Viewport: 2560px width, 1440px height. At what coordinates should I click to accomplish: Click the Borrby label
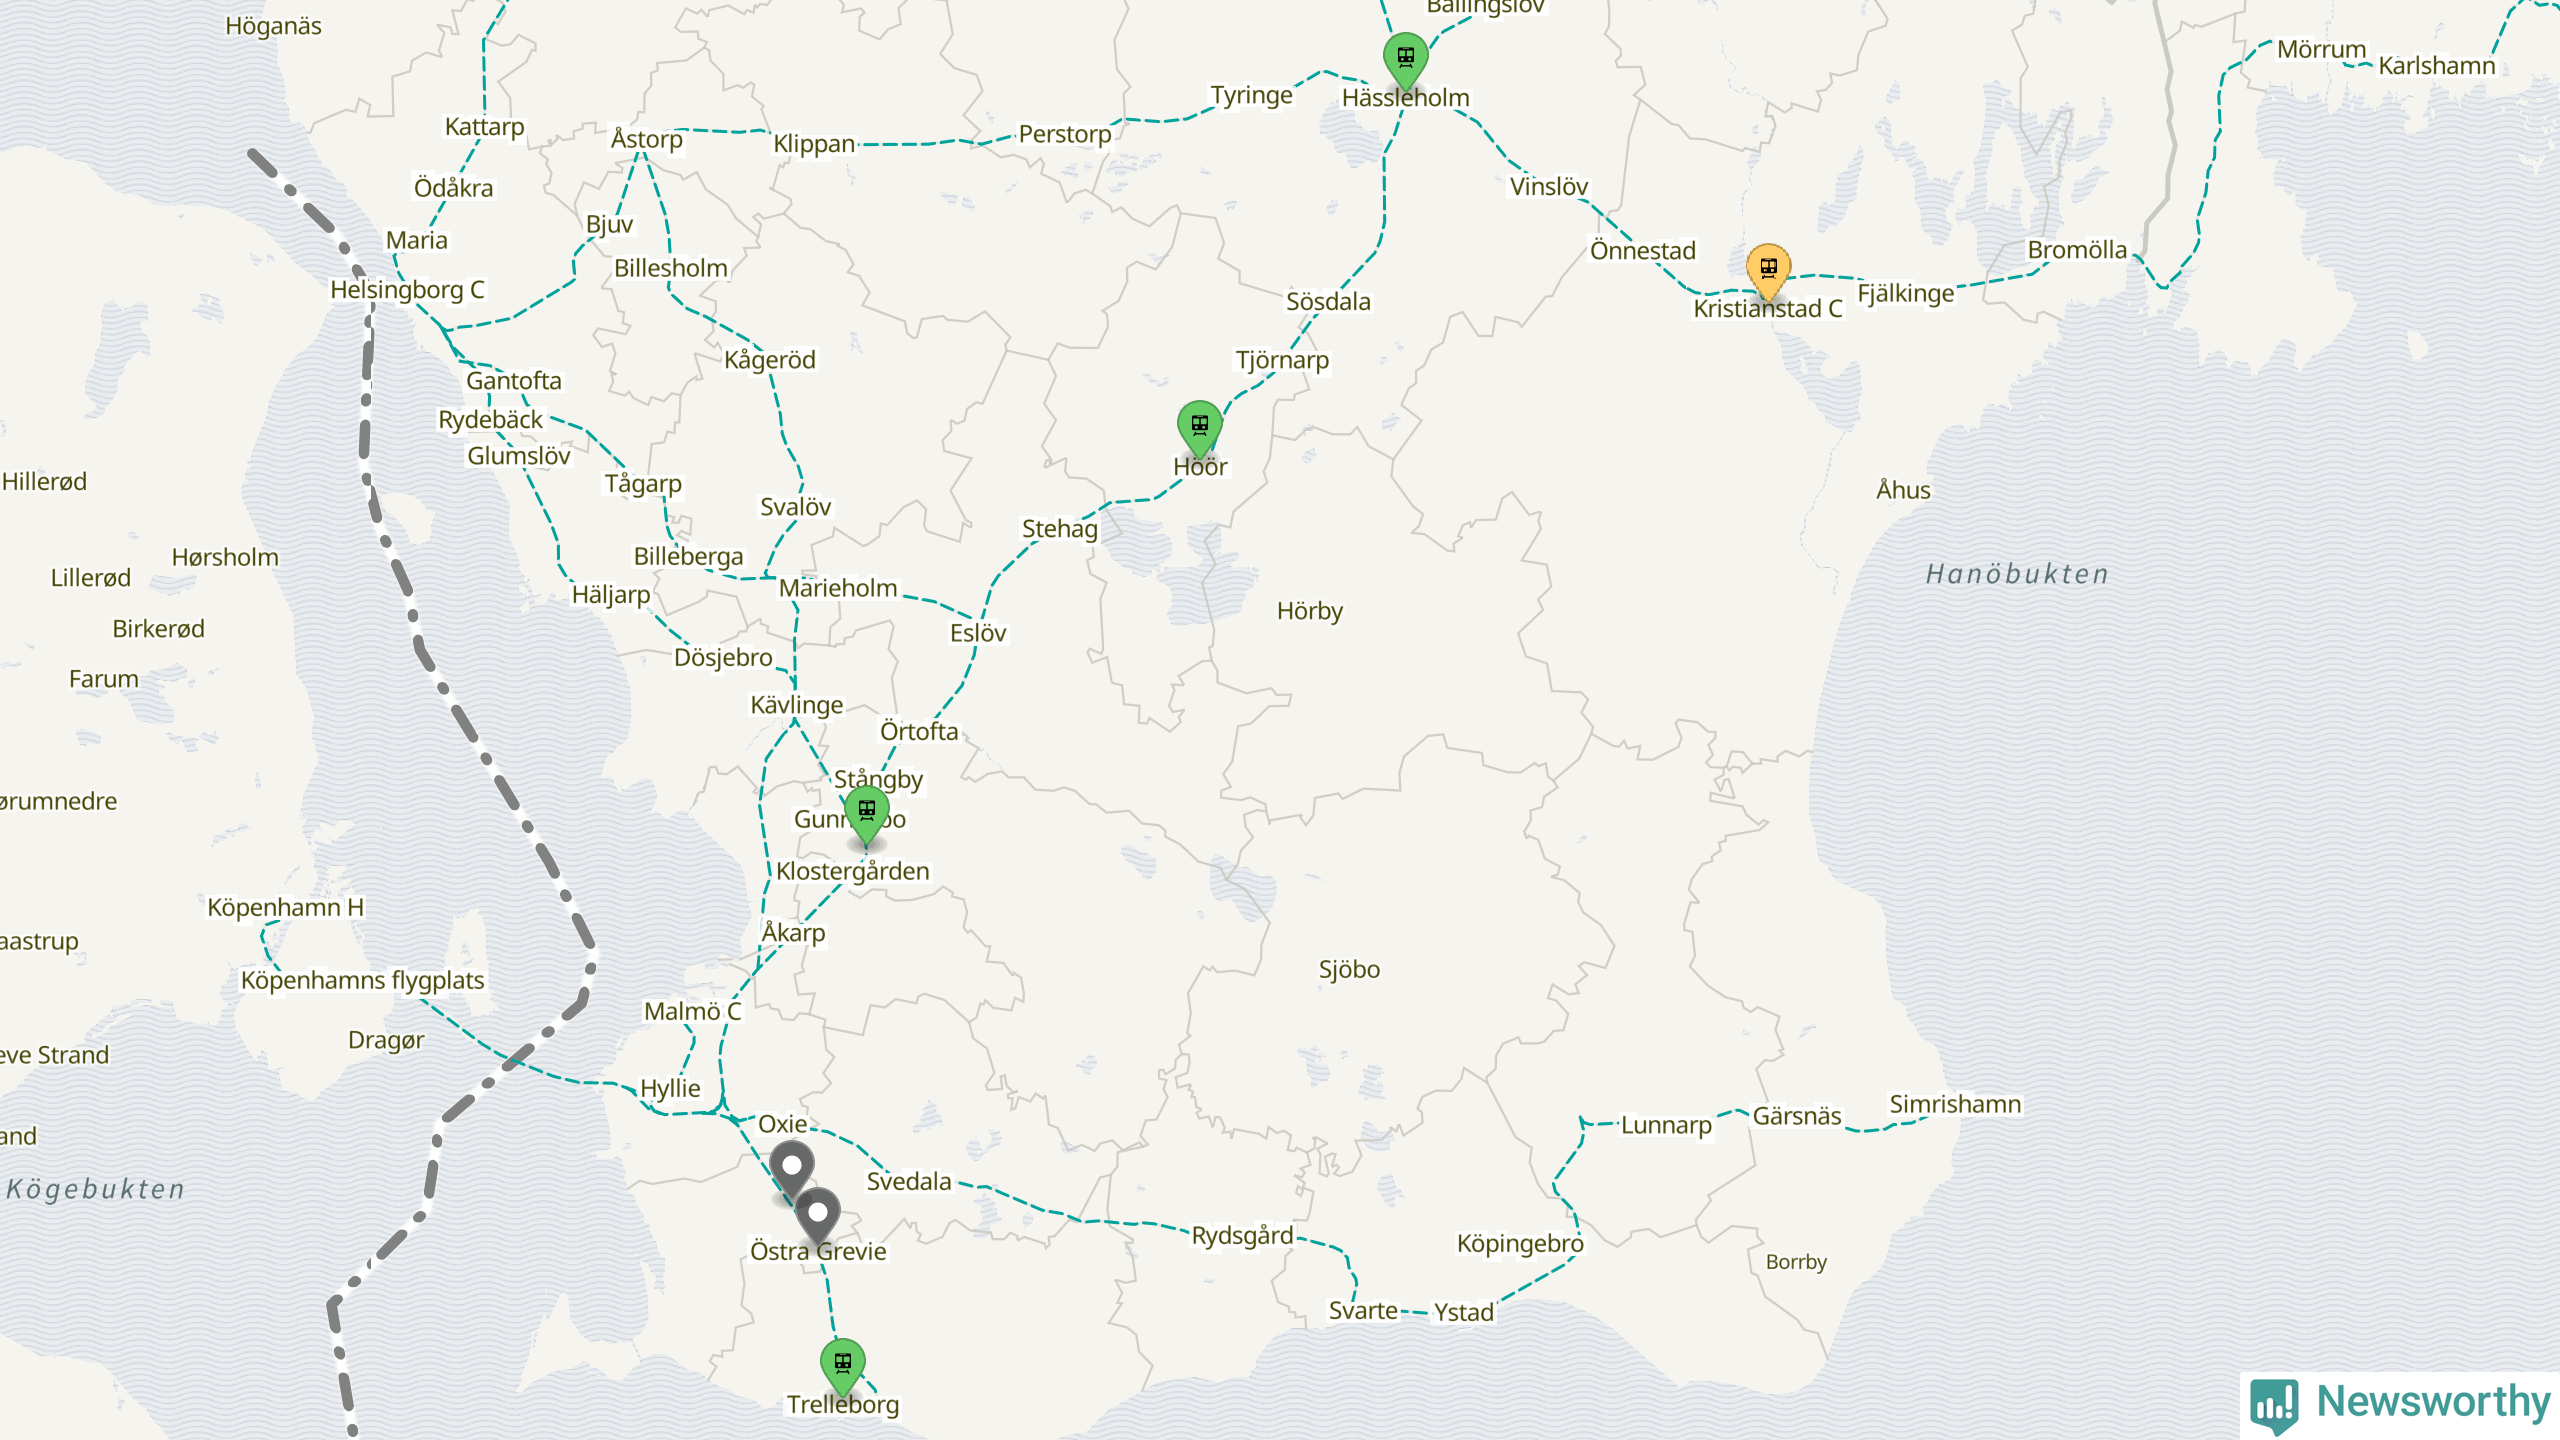coord(1796,1262)
